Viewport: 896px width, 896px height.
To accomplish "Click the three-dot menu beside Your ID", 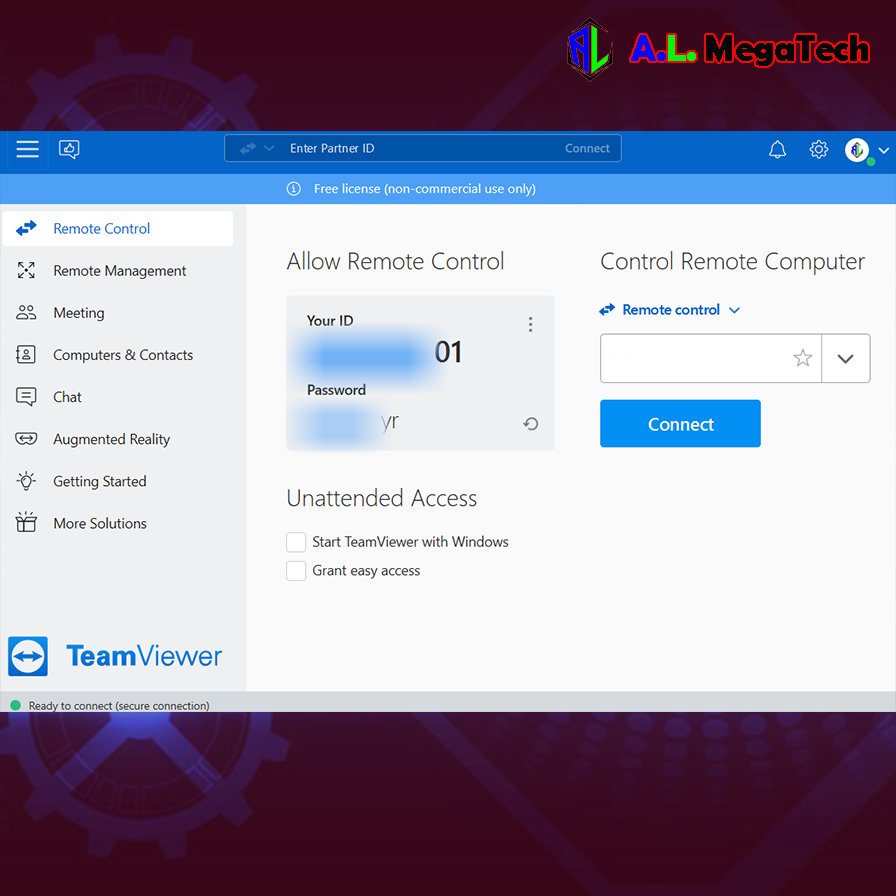I will point(530,324).
